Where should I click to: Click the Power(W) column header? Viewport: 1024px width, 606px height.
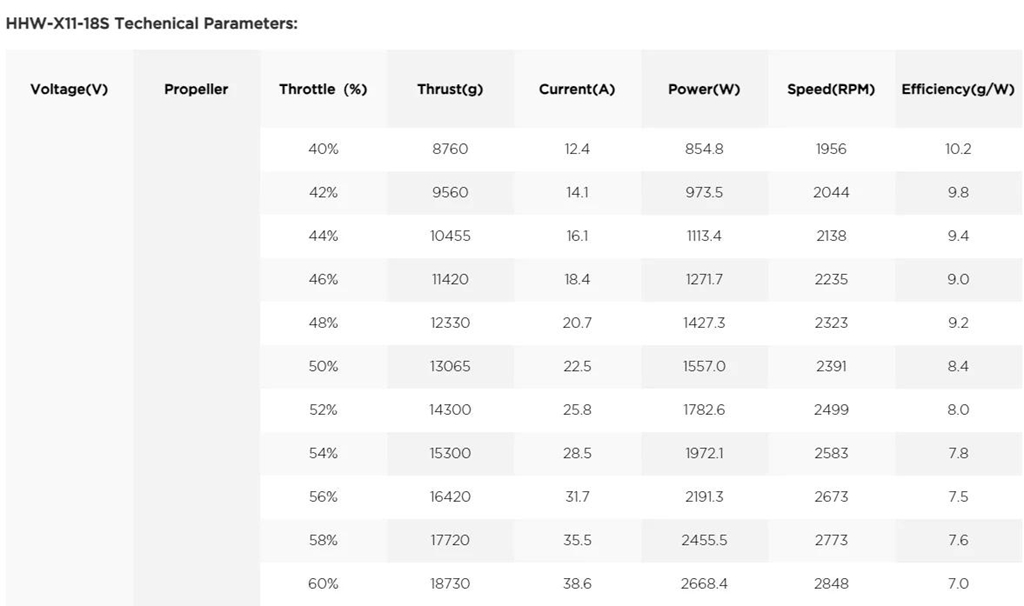[704, 89]
